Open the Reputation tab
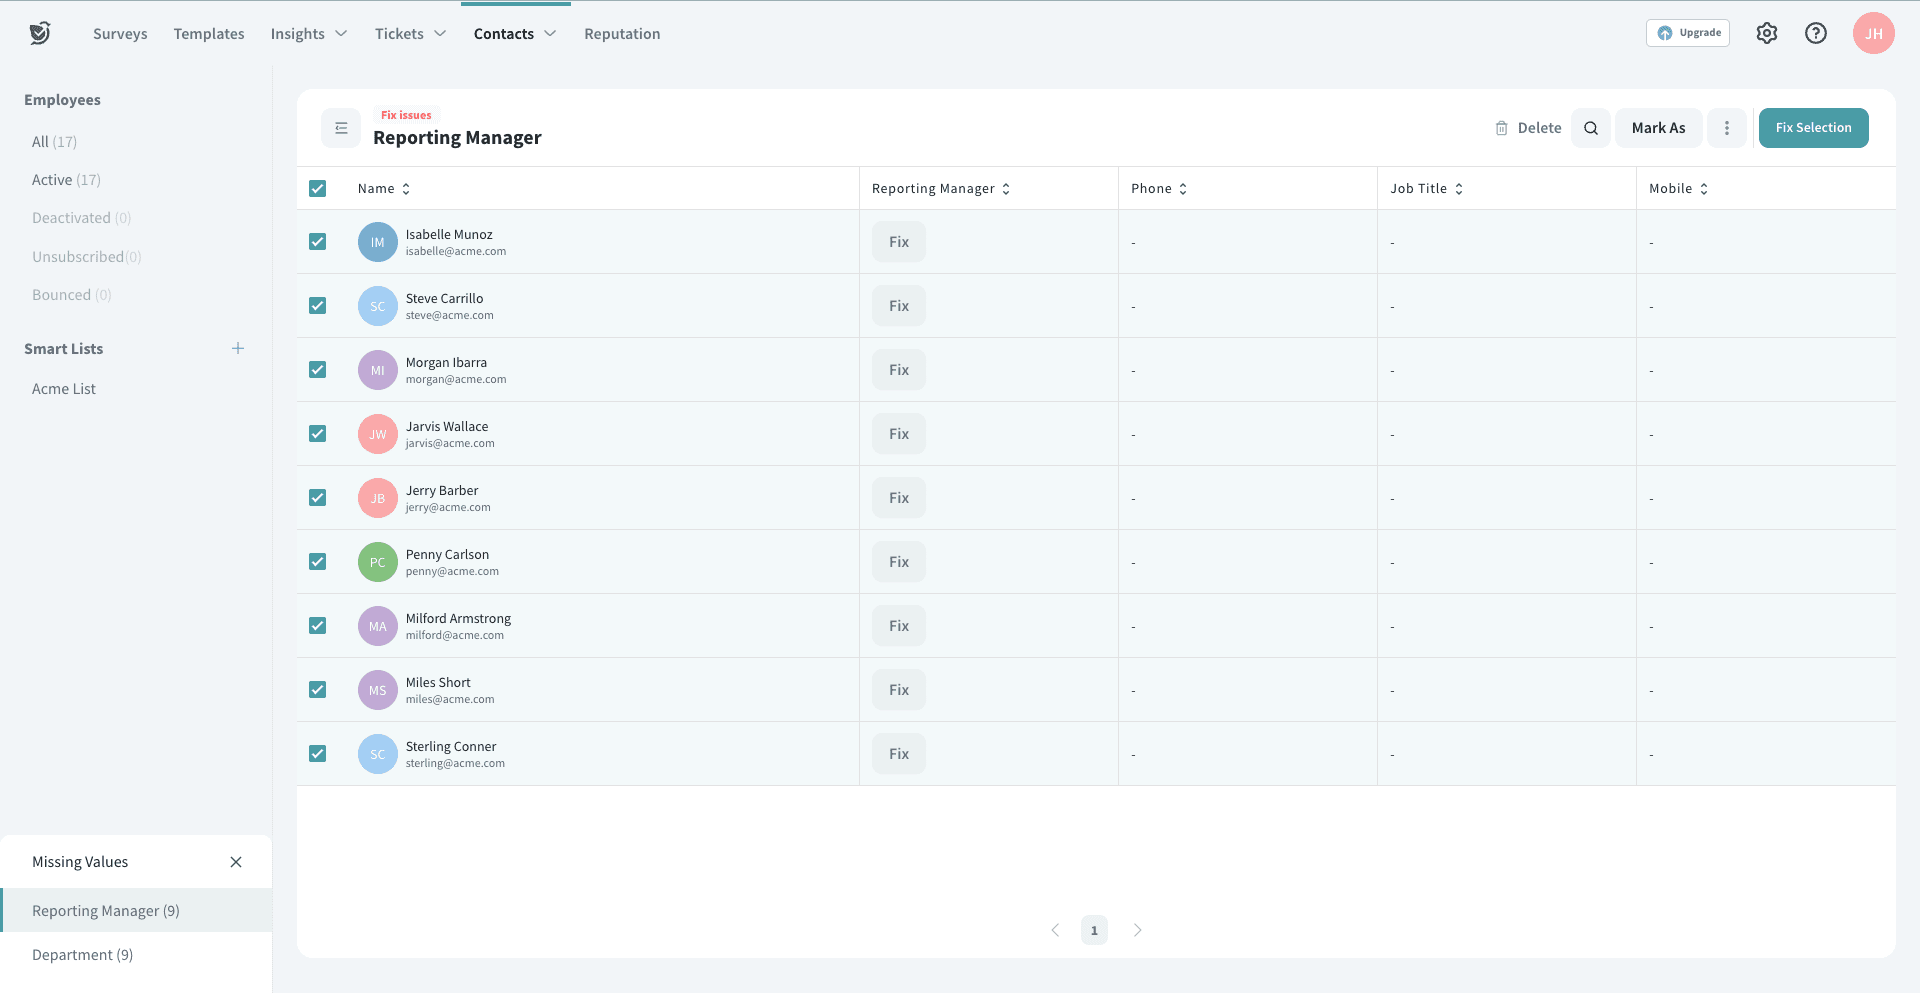The height and width of the screenshot is (993, 1920). pyautogui.click(x=622, y=34)
